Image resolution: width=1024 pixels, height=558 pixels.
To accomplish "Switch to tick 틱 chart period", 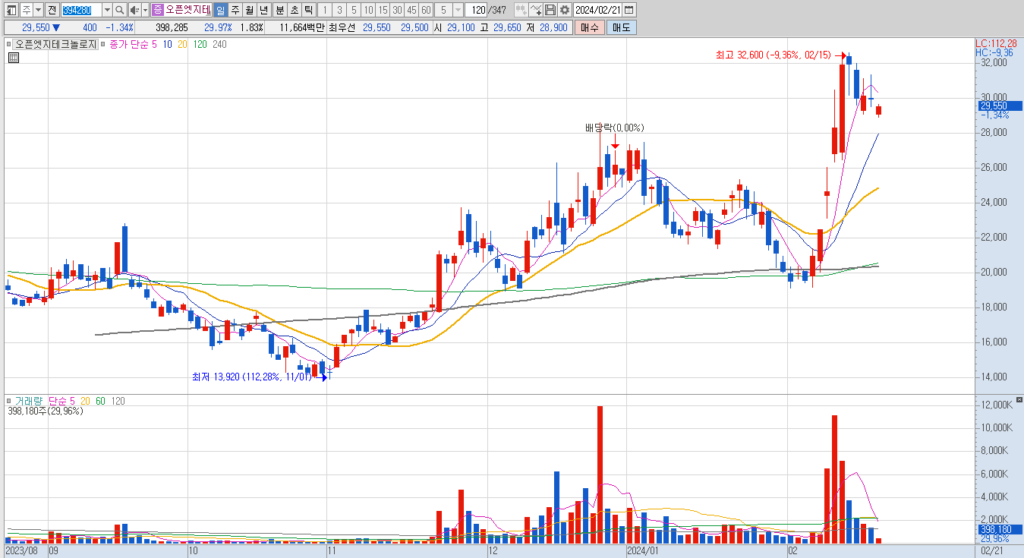I will pyautogui.click(x=309, y=10).
